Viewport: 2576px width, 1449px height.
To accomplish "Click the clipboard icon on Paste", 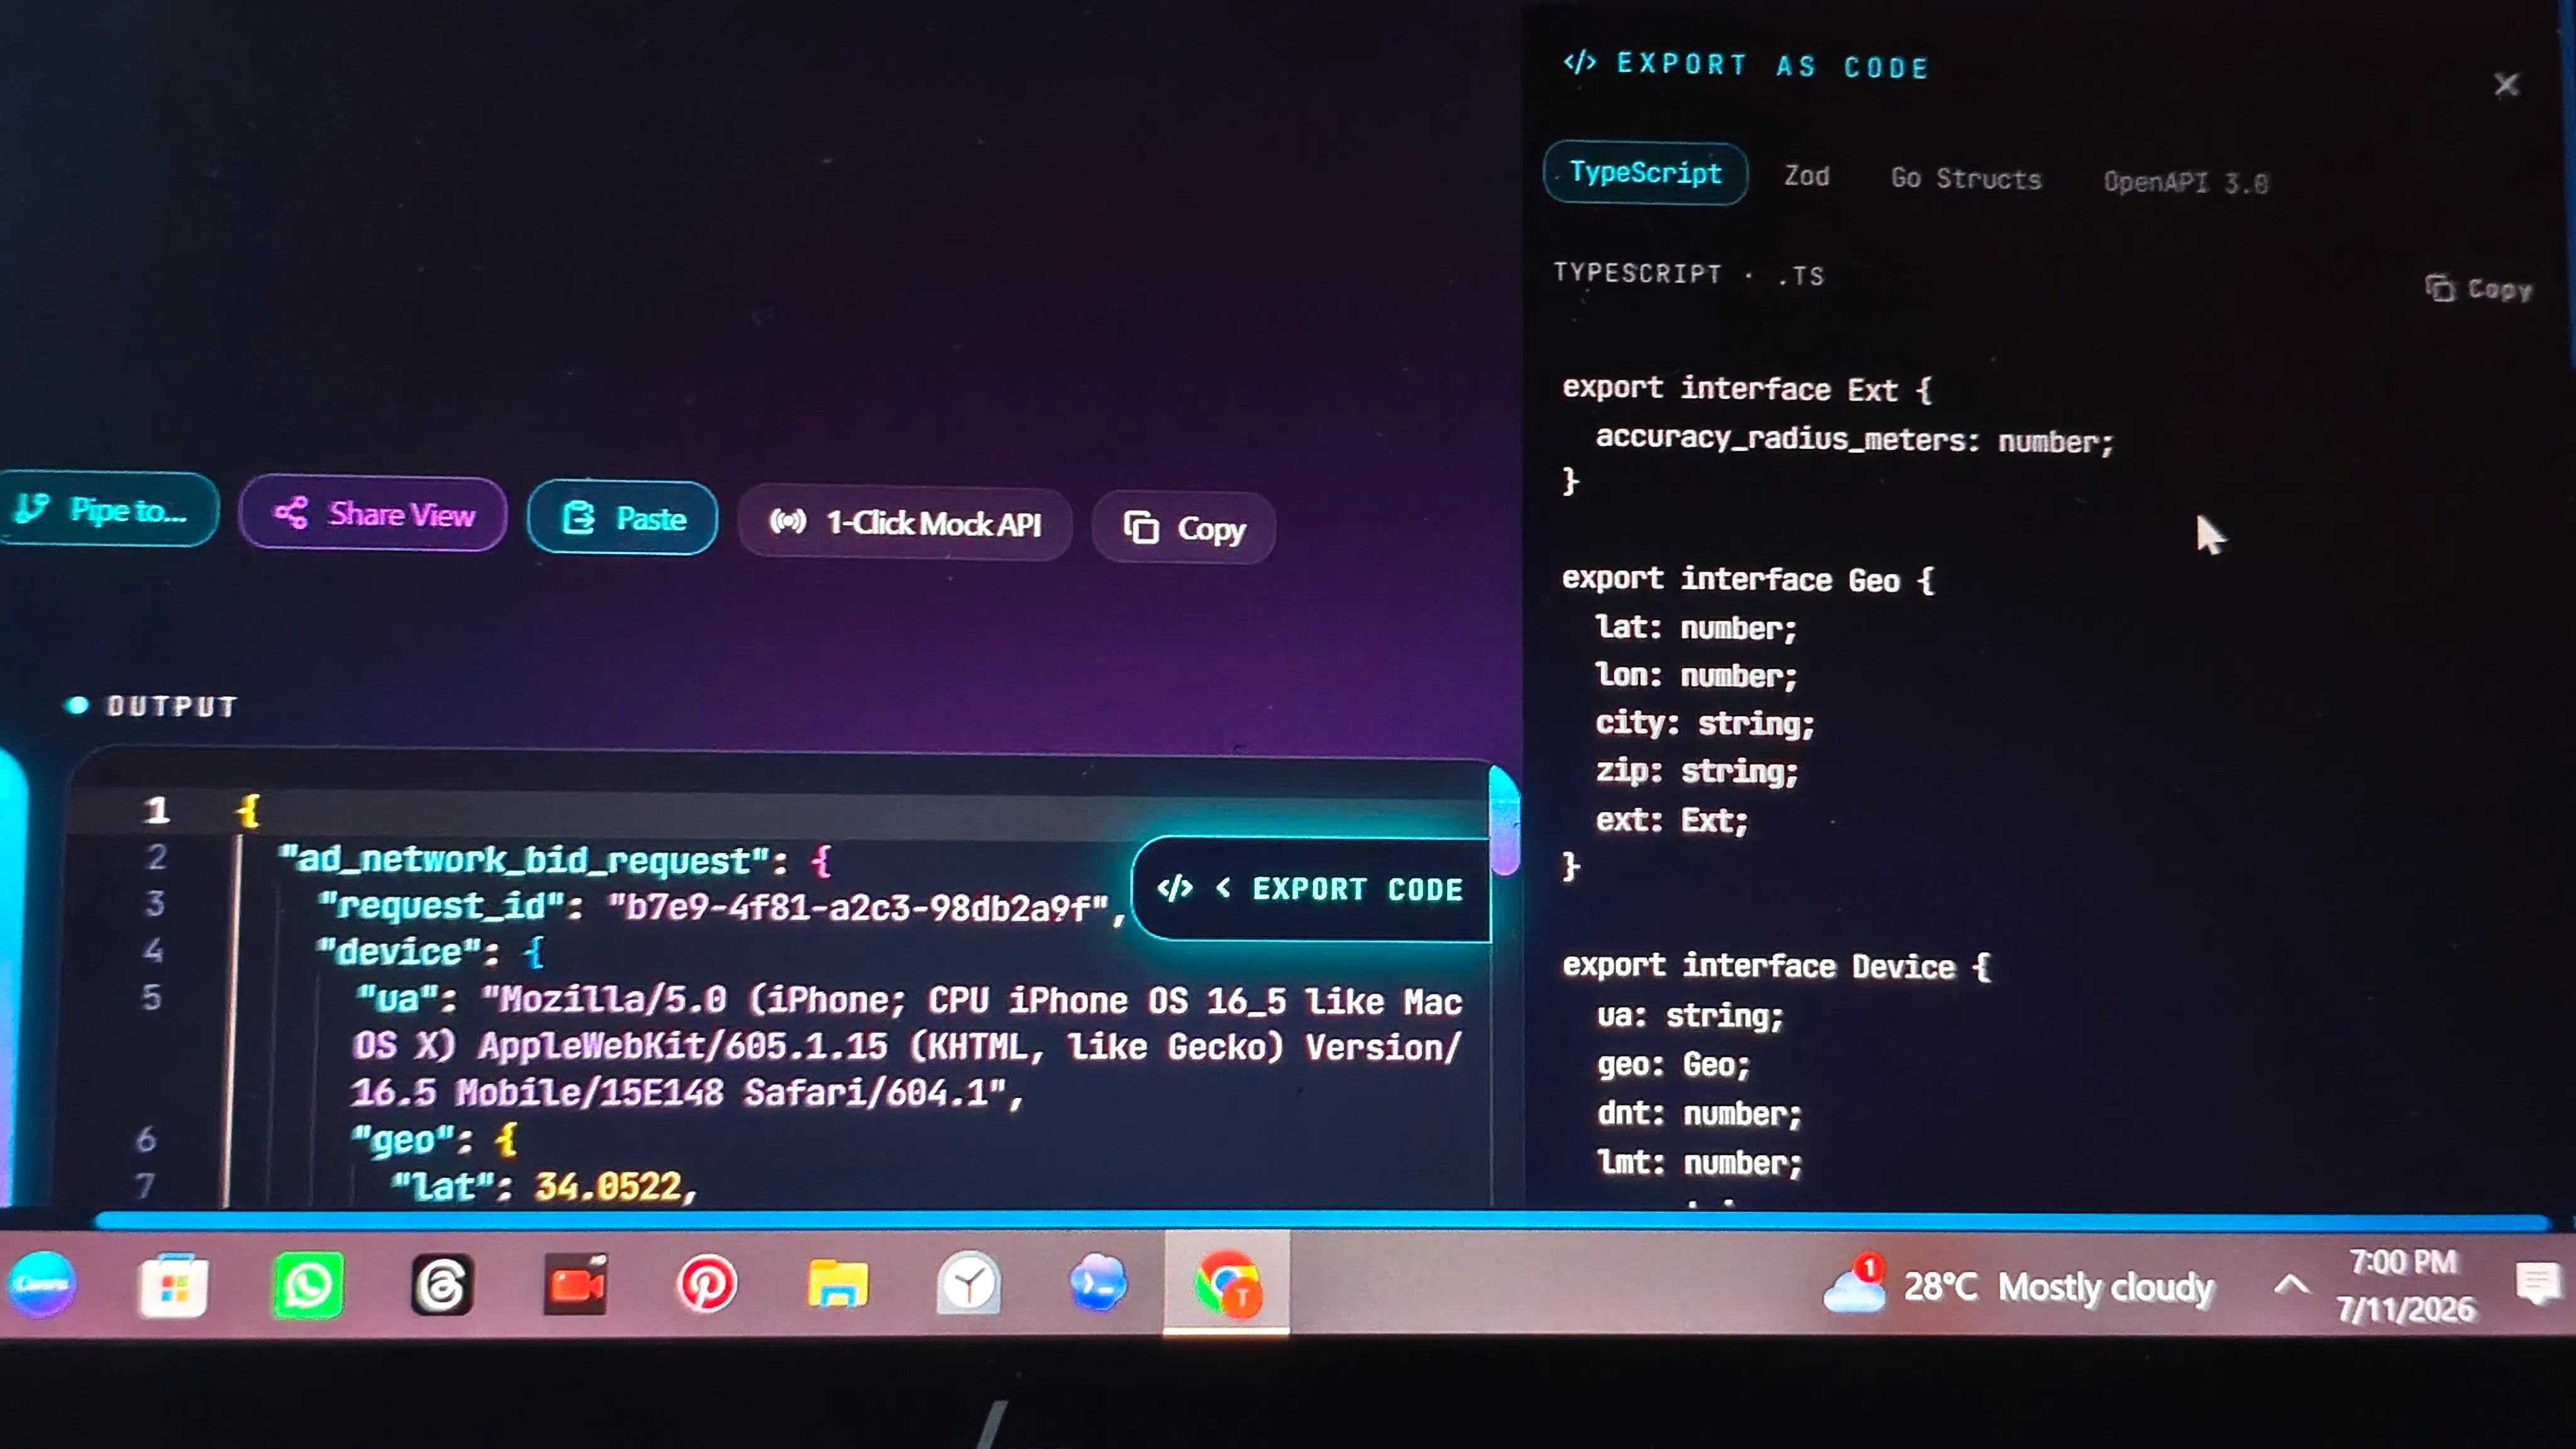I will click(x=579, y=517).
